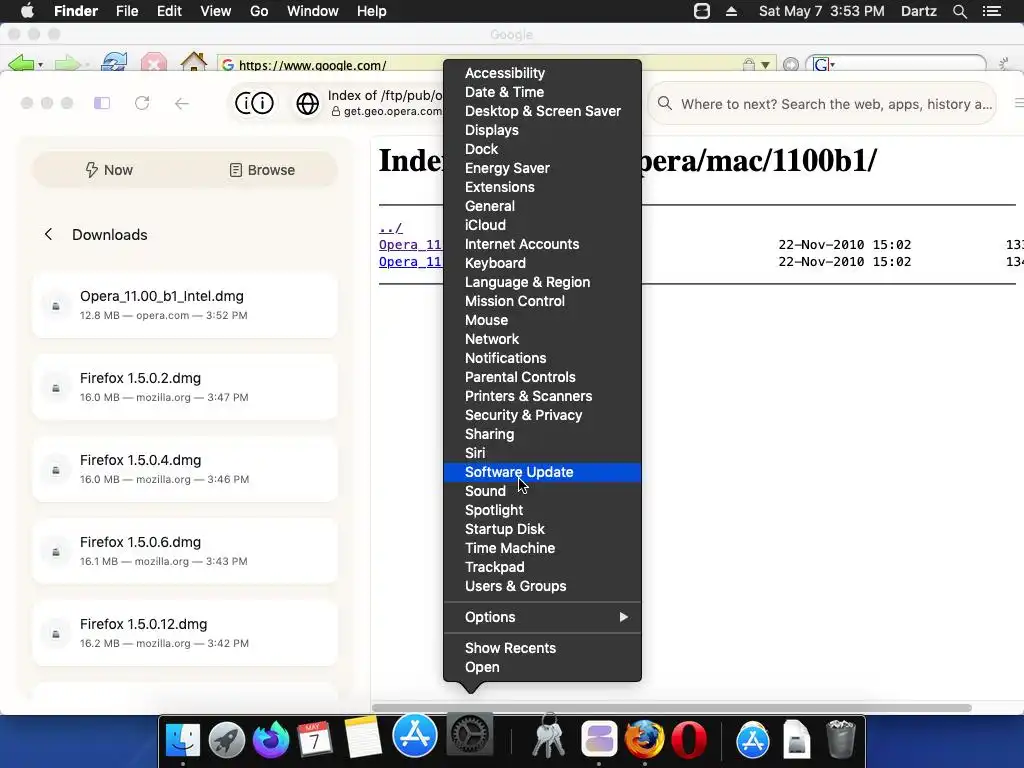Open large App Store icon in Dock

(415, 735)
